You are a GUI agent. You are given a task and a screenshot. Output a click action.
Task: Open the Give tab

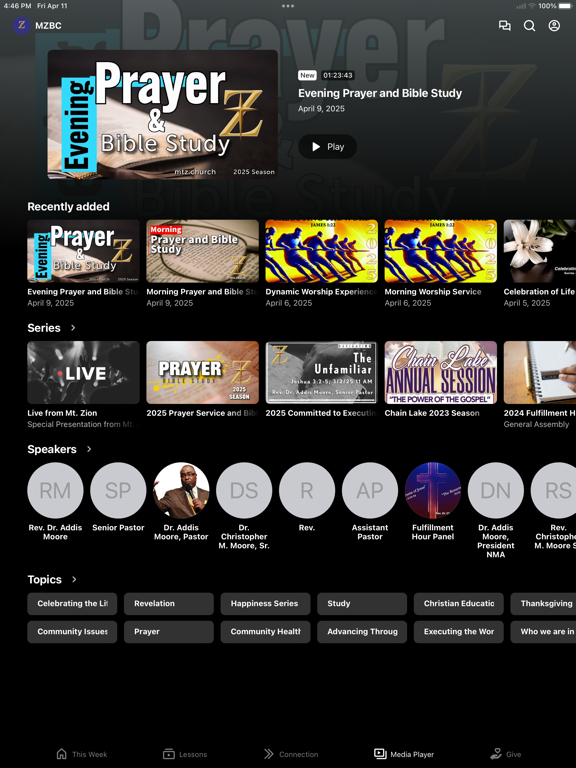click(506, 754)
